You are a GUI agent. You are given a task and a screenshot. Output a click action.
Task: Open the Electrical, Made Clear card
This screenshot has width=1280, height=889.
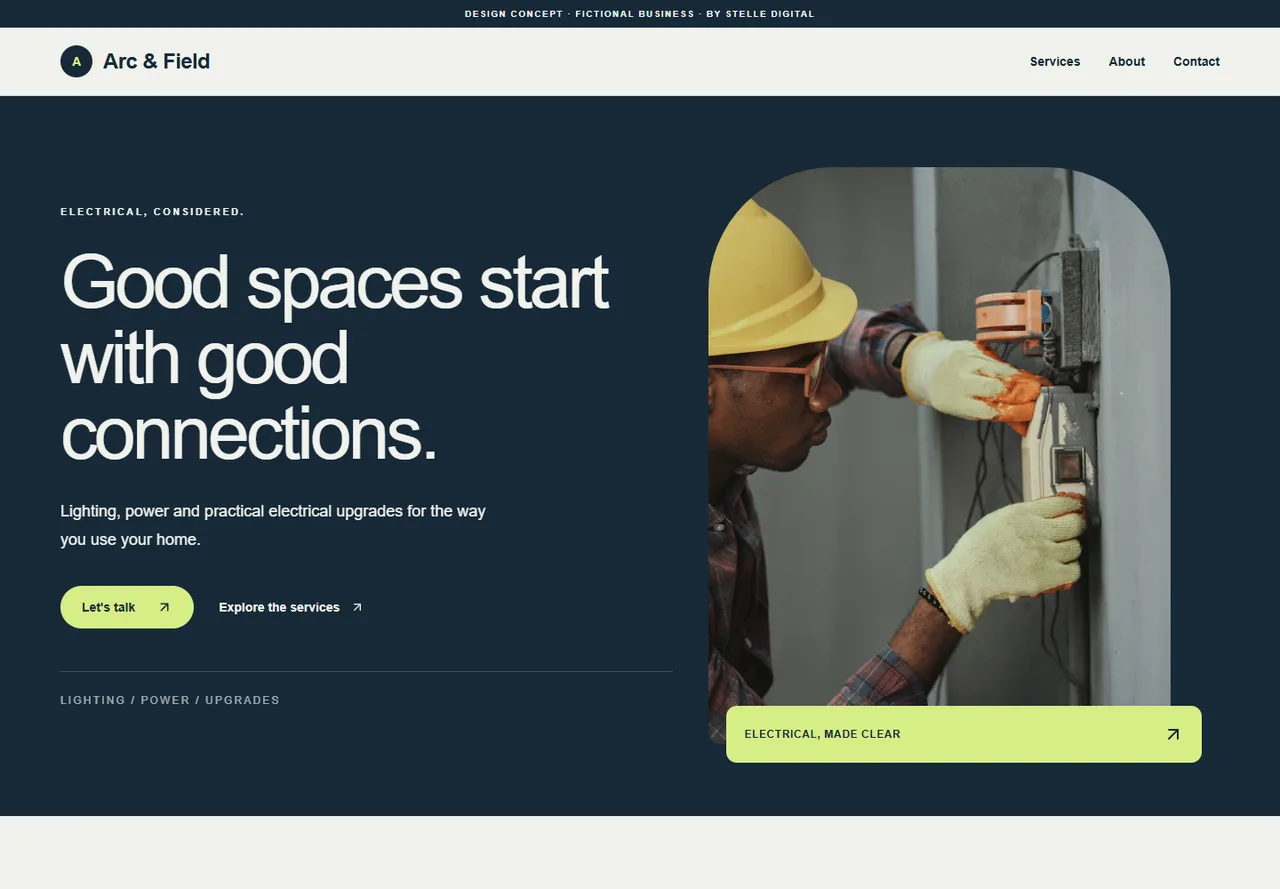[964, 734]
